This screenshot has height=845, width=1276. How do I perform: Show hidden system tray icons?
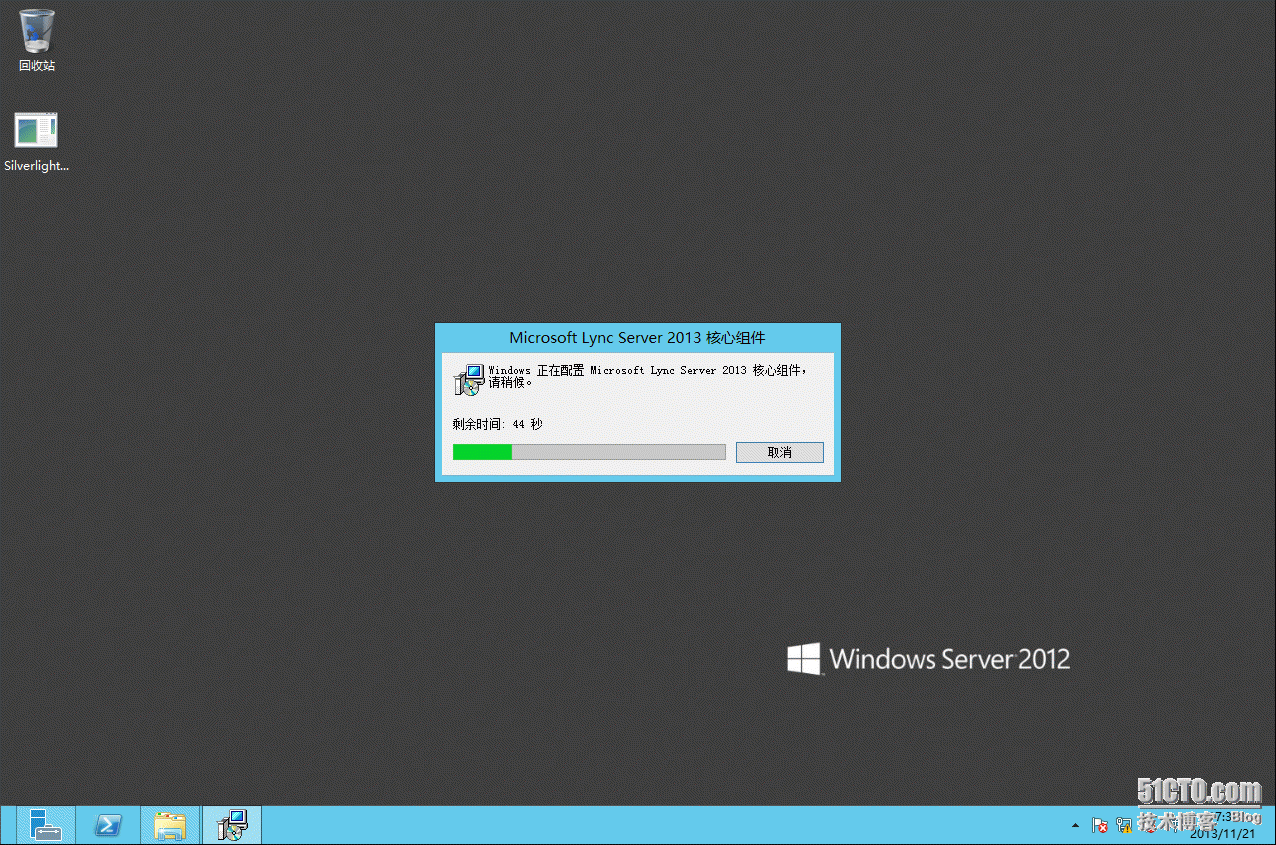pos(1075,826)
